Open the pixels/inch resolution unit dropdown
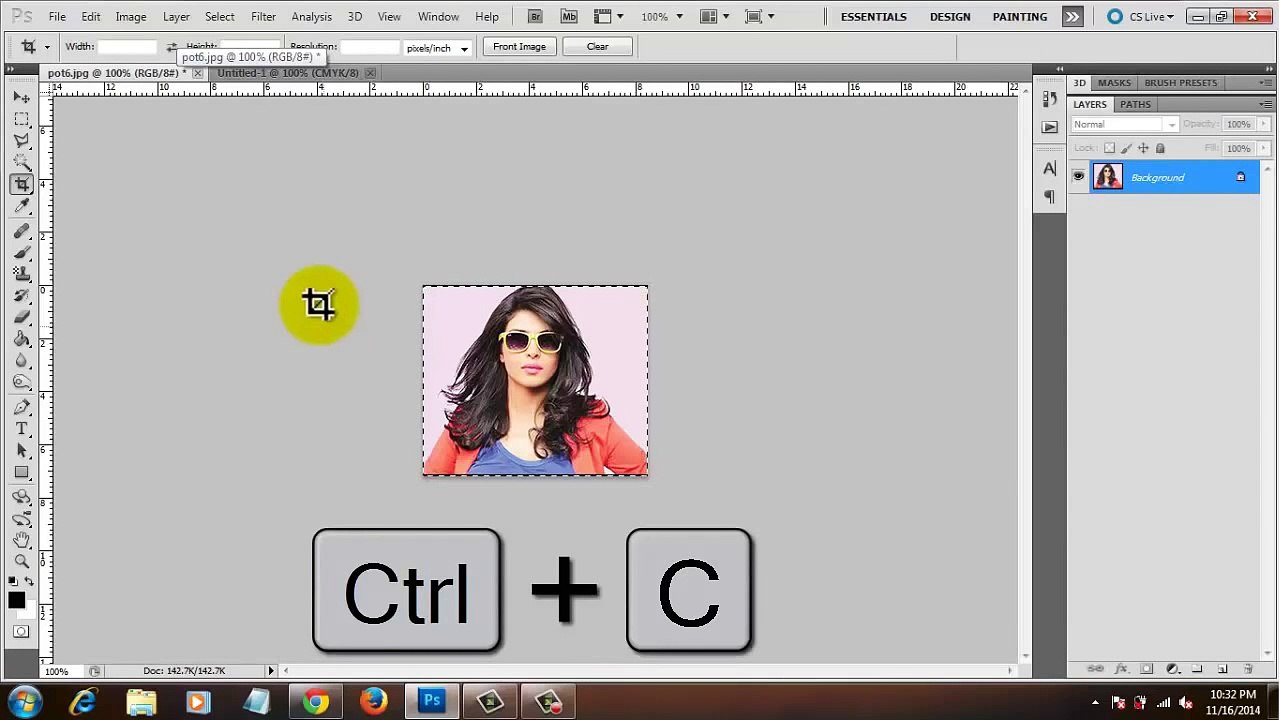This screenshot has height=720, width=1280. tap(437, 48)
